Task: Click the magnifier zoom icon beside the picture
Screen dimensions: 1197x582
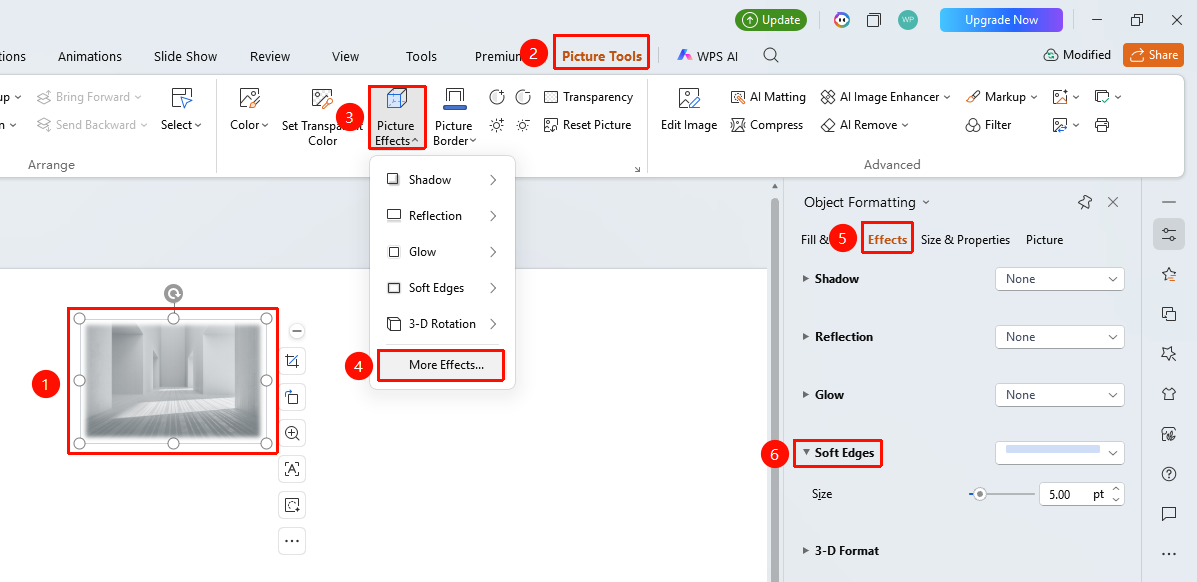Action: [x=292, y=433]
